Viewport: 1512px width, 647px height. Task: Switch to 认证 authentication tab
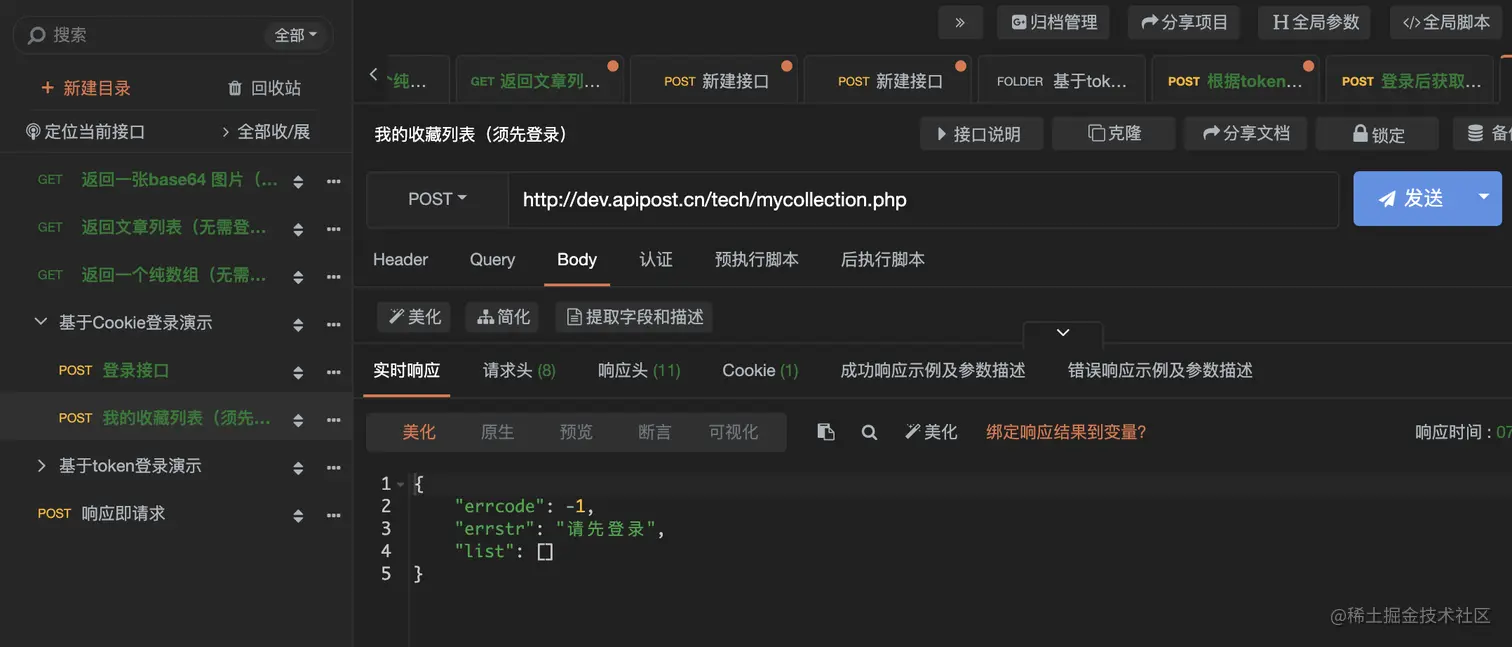(656, 259)
